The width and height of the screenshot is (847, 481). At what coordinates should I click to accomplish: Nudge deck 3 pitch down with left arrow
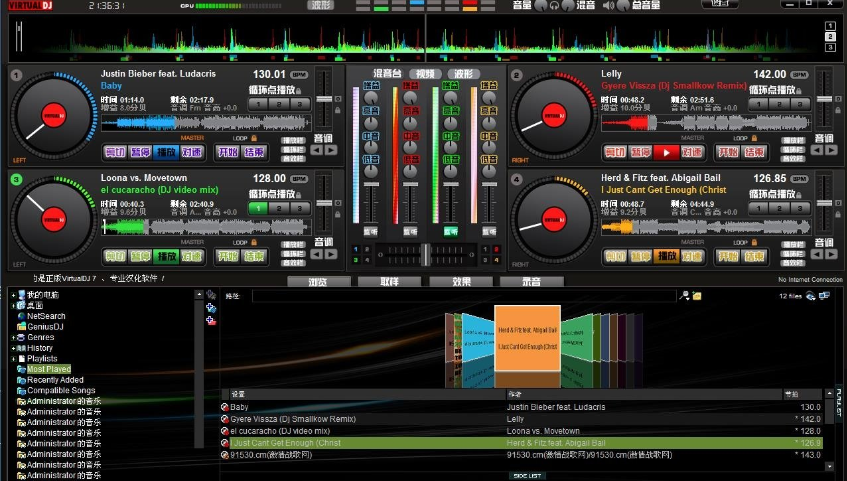pyautogui.click(x=317, y=254)
